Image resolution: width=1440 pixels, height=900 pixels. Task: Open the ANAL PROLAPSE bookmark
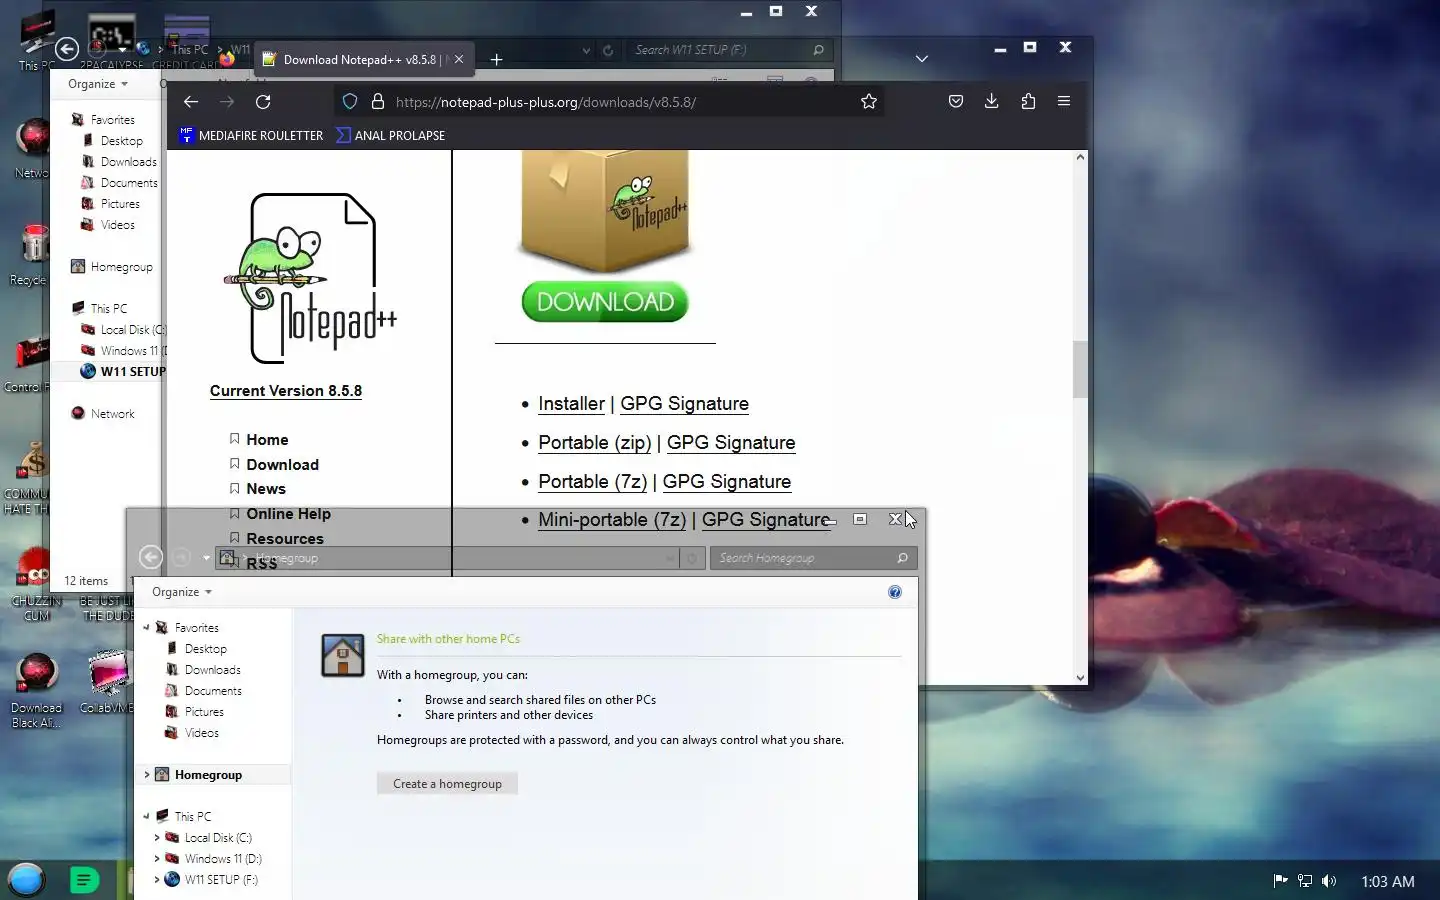click(391, 135)
